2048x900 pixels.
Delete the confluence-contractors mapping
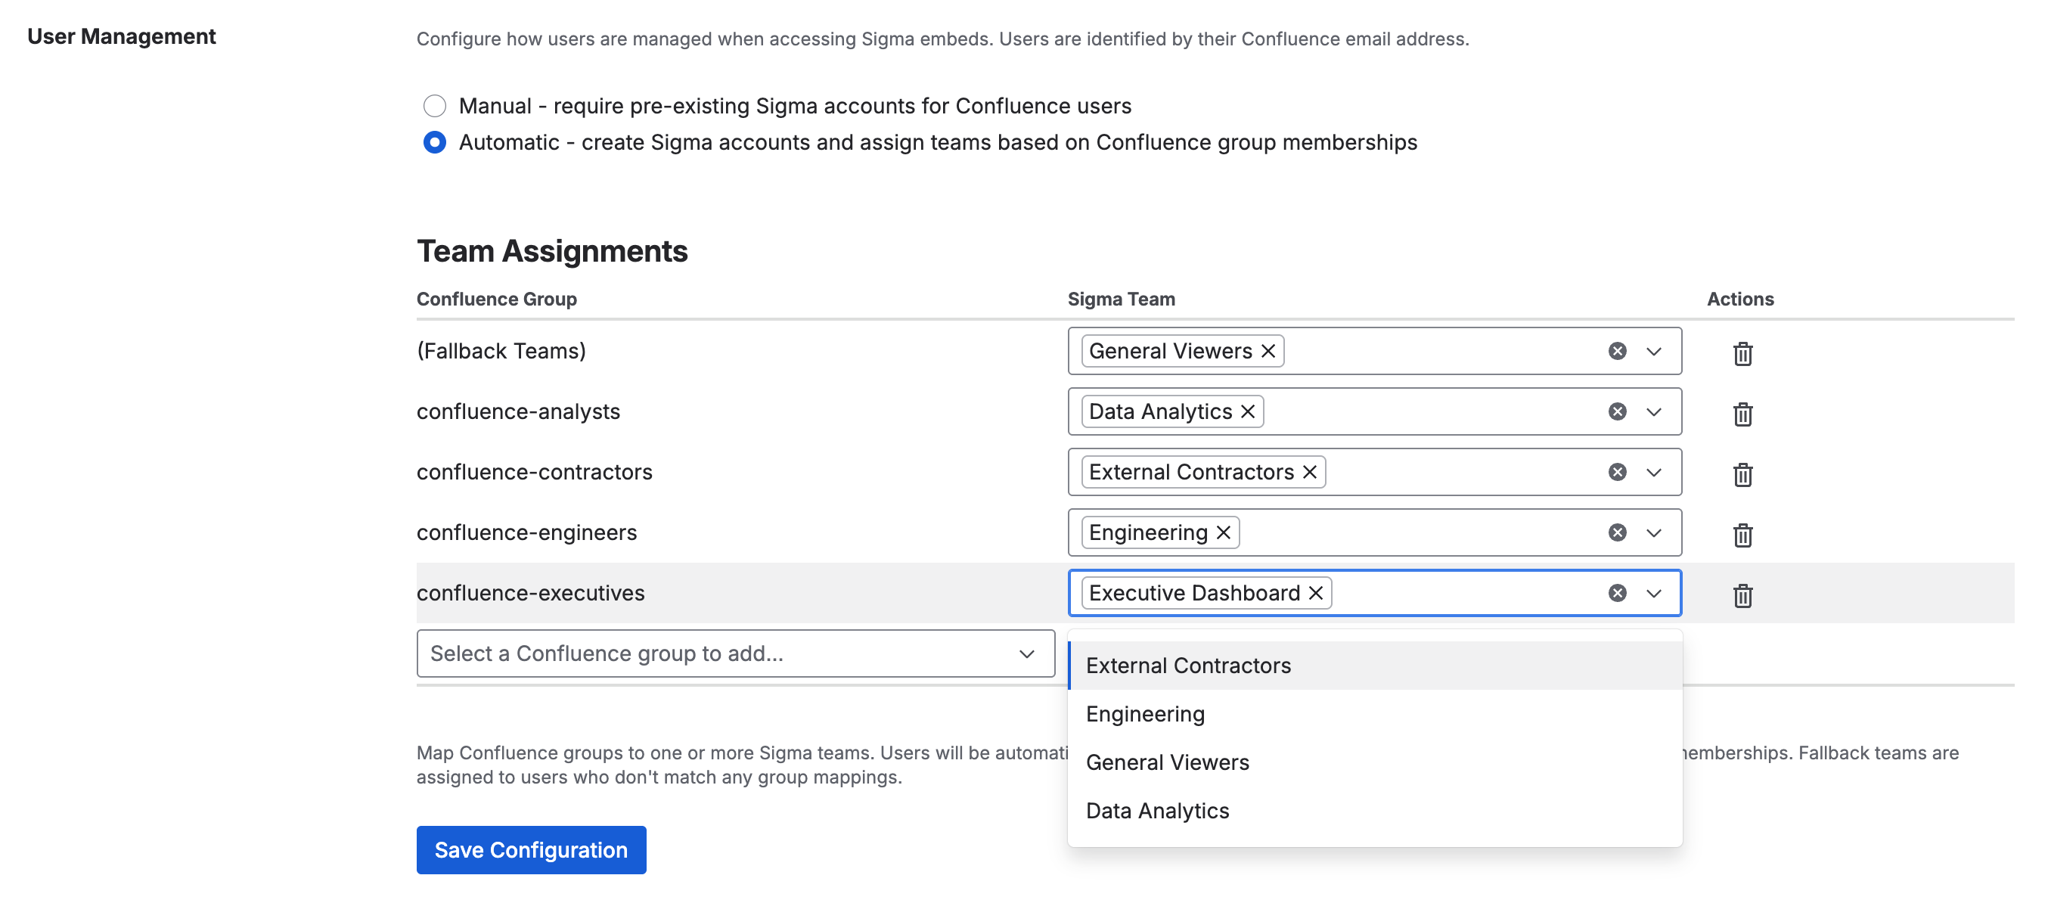(1742, 474)
